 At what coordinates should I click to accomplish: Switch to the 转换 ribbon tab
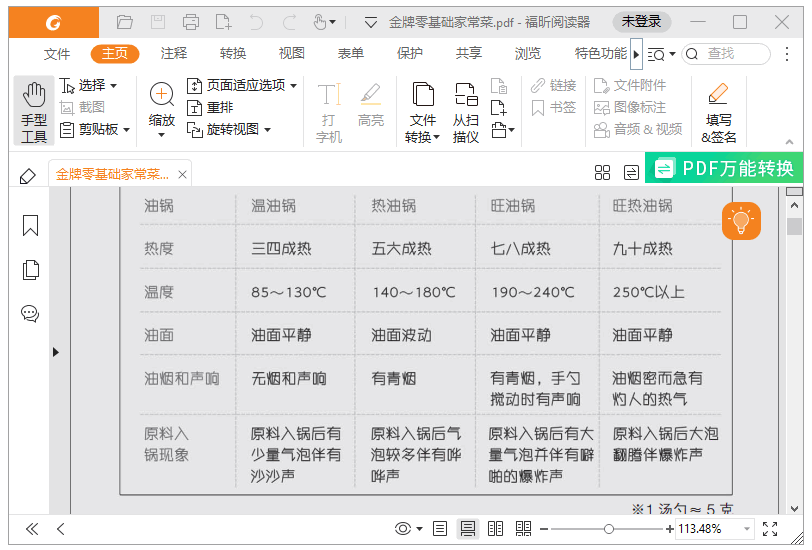coord(233,54)
